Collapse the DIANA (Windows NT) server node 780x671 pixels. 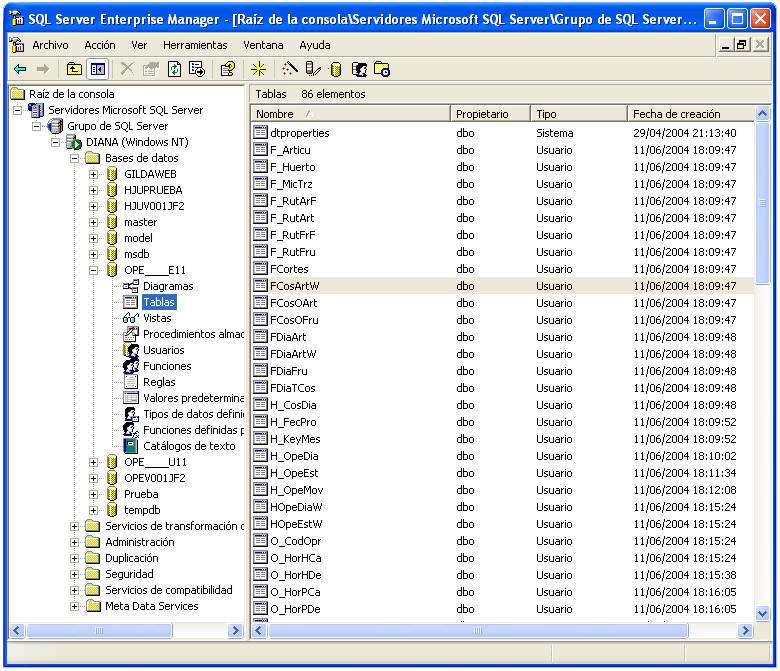pos(55,142)
